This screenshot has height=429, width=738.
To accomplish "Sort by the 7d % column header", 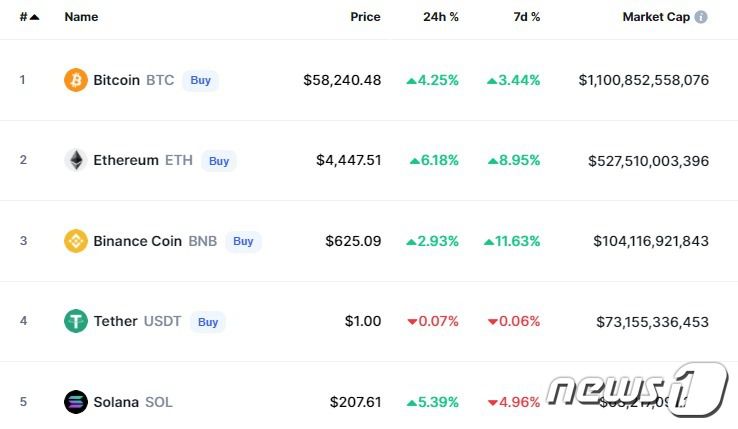I will click(525, 17).
